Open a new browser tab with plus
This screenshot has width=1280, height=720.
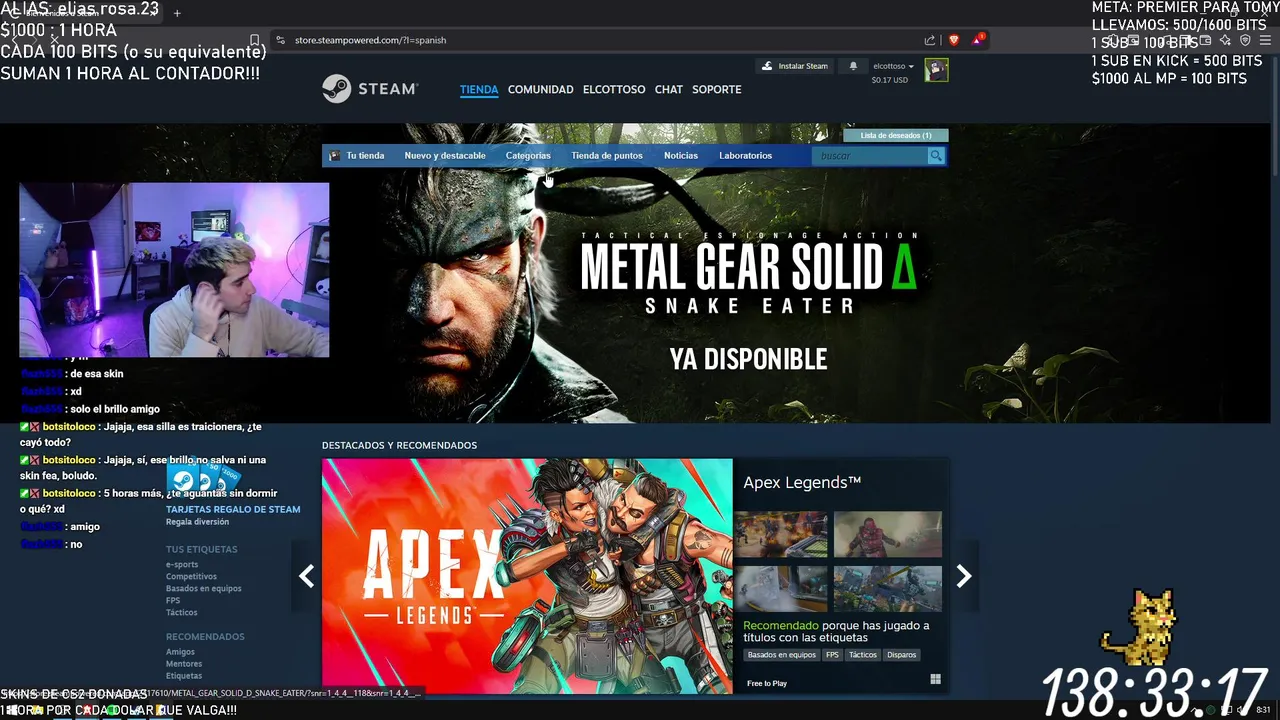click(x=177, y=13)
